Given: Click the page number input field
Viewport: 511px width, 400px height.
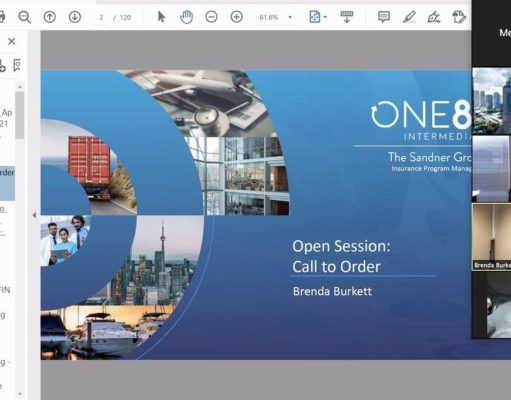Looking at the screenshot, I should click(101, 17).
